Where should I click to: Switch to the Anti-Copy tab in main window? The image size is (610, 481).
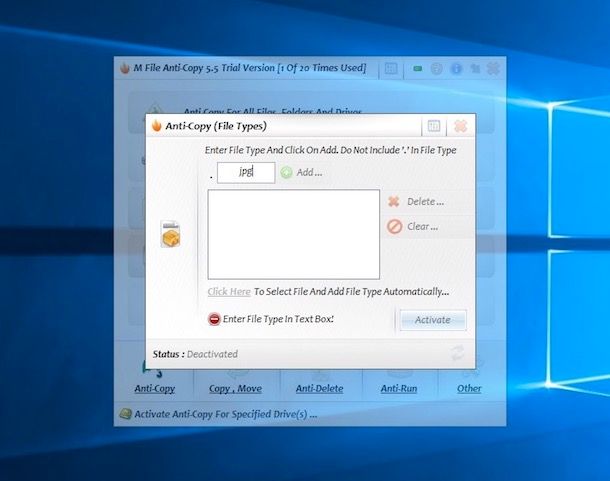154,388
